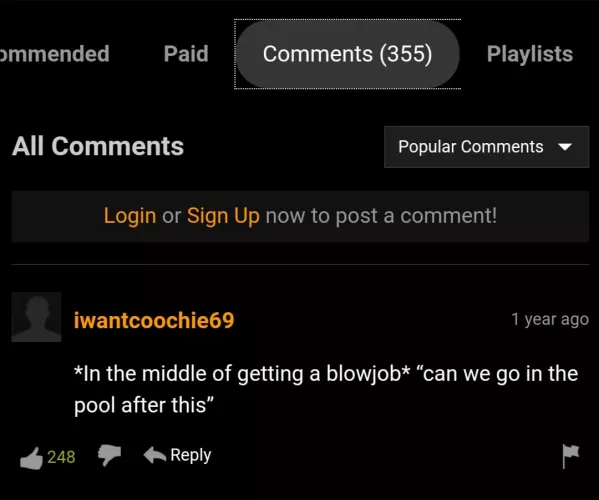Viewport: 599px width, 500px height.
Task: Open the commenter's username profile link
Action: (154, 320)
